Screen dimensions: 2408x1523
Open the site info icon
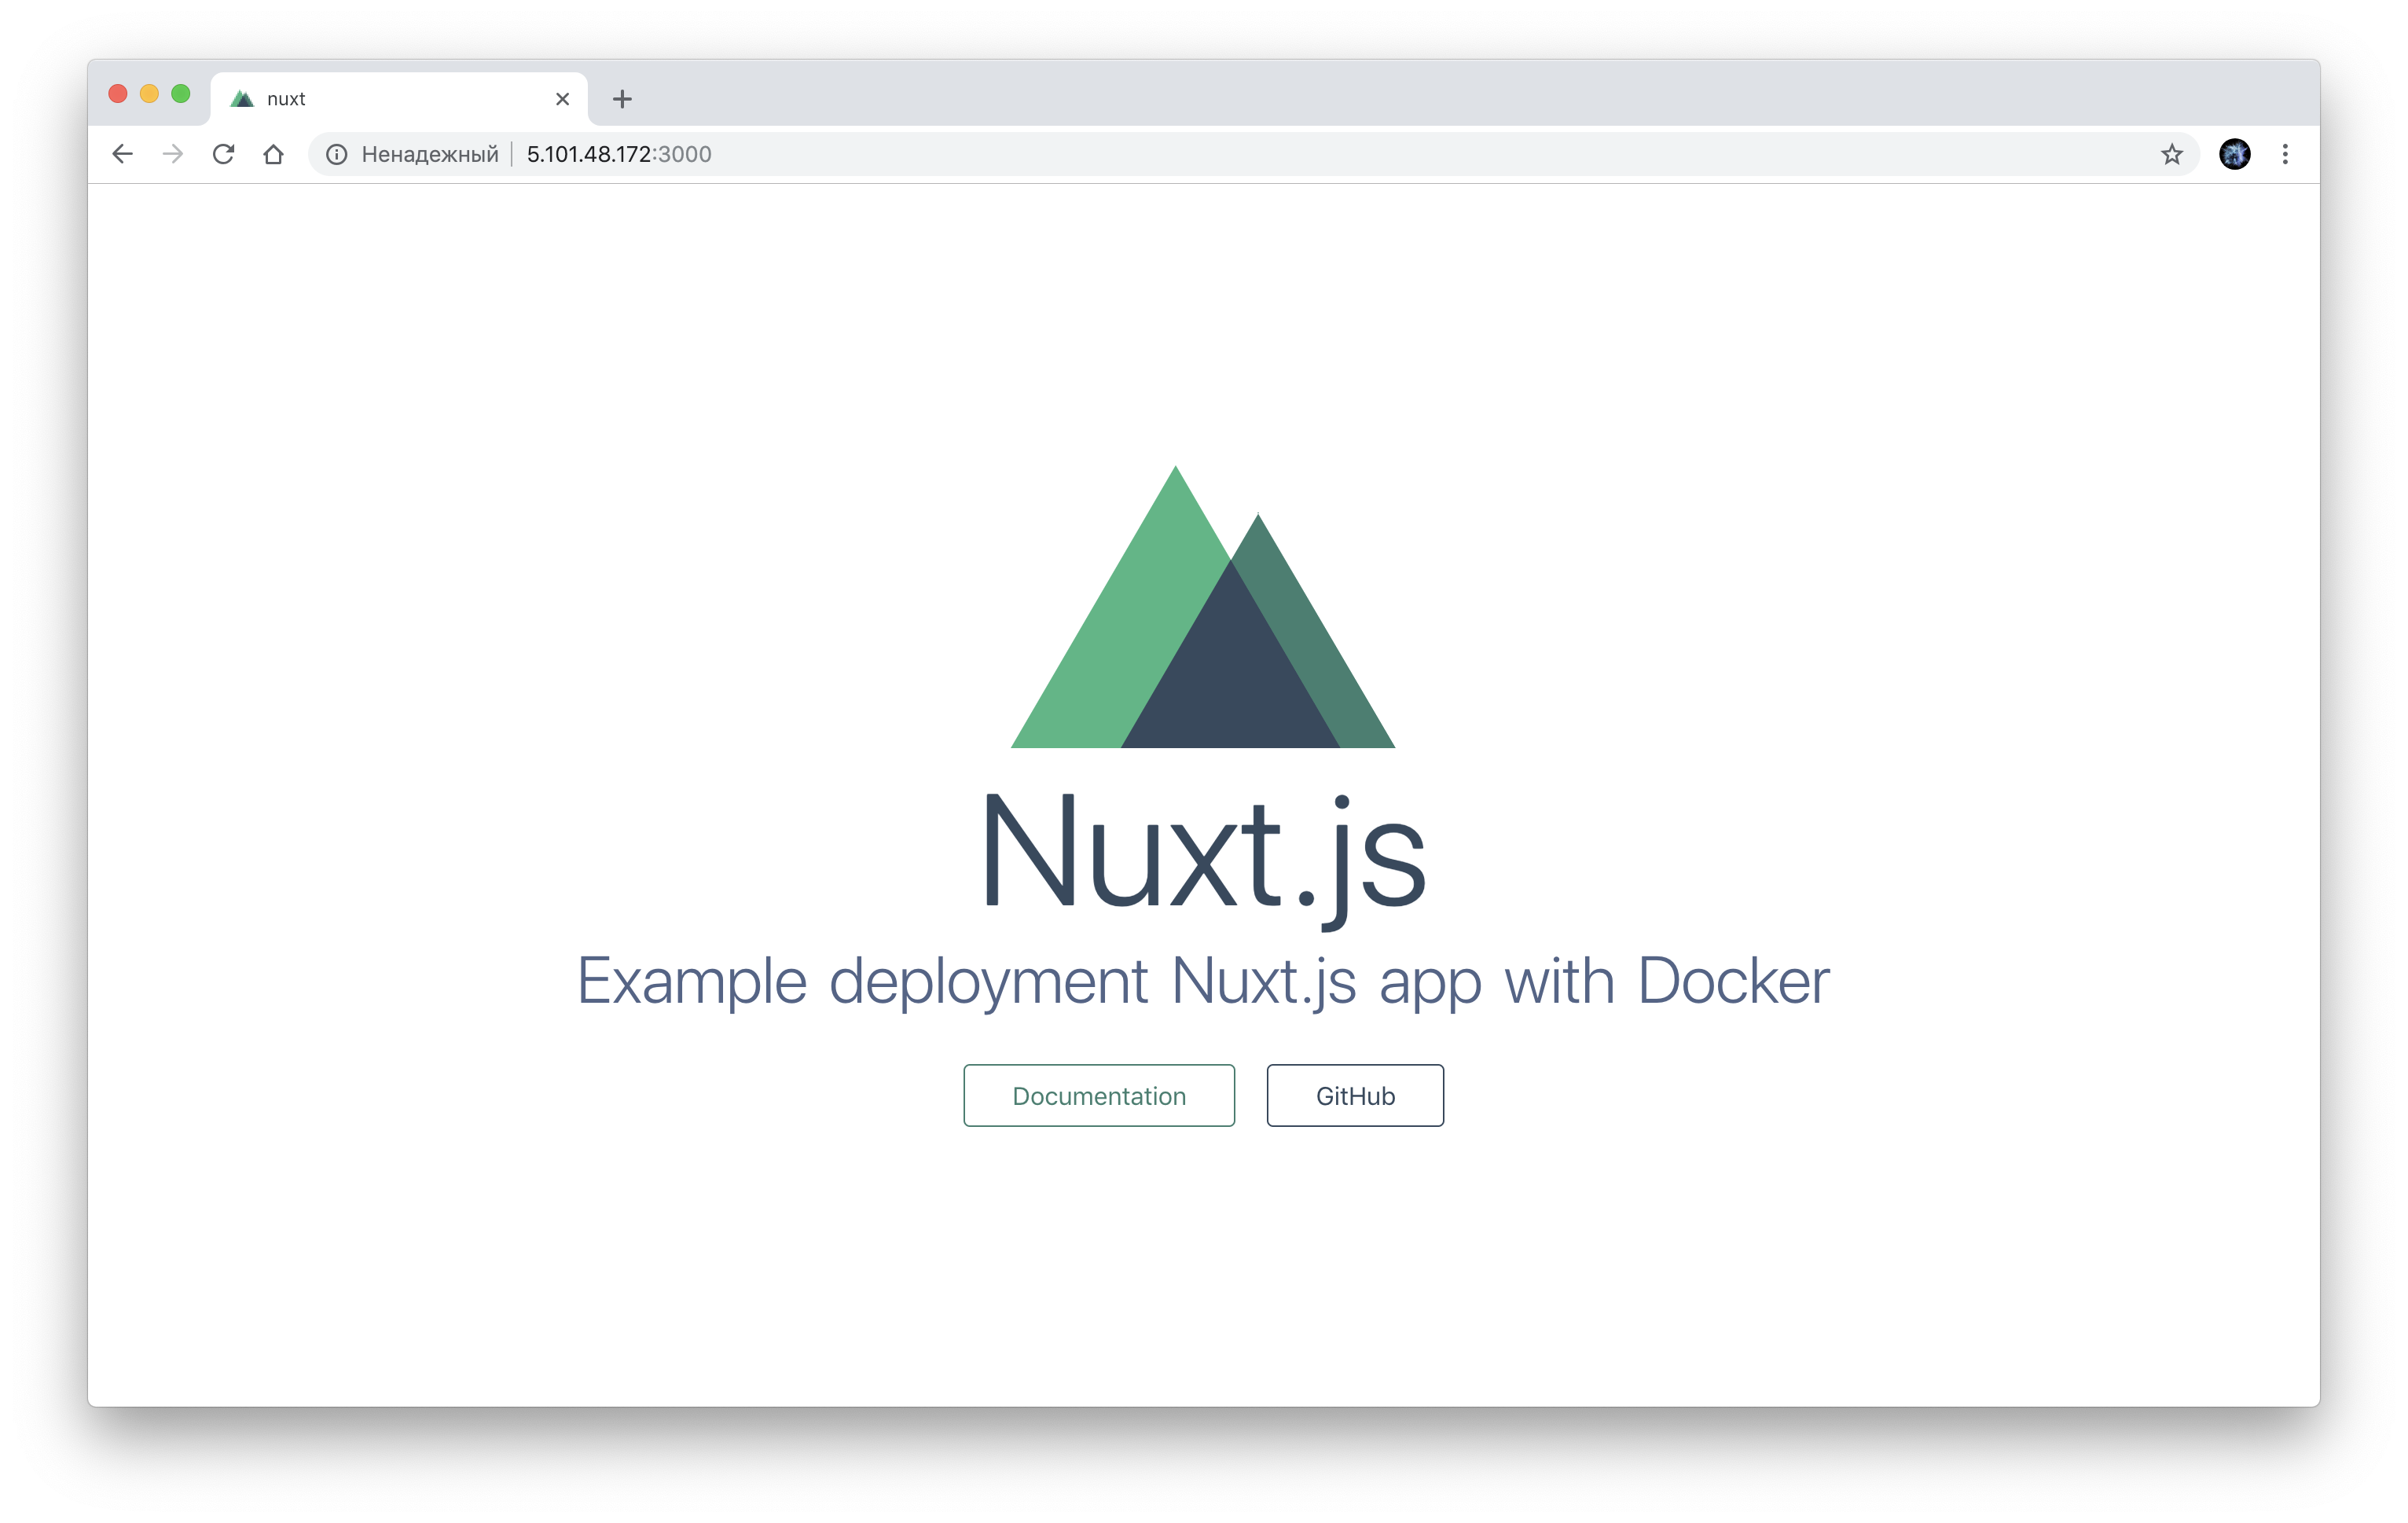337,154
